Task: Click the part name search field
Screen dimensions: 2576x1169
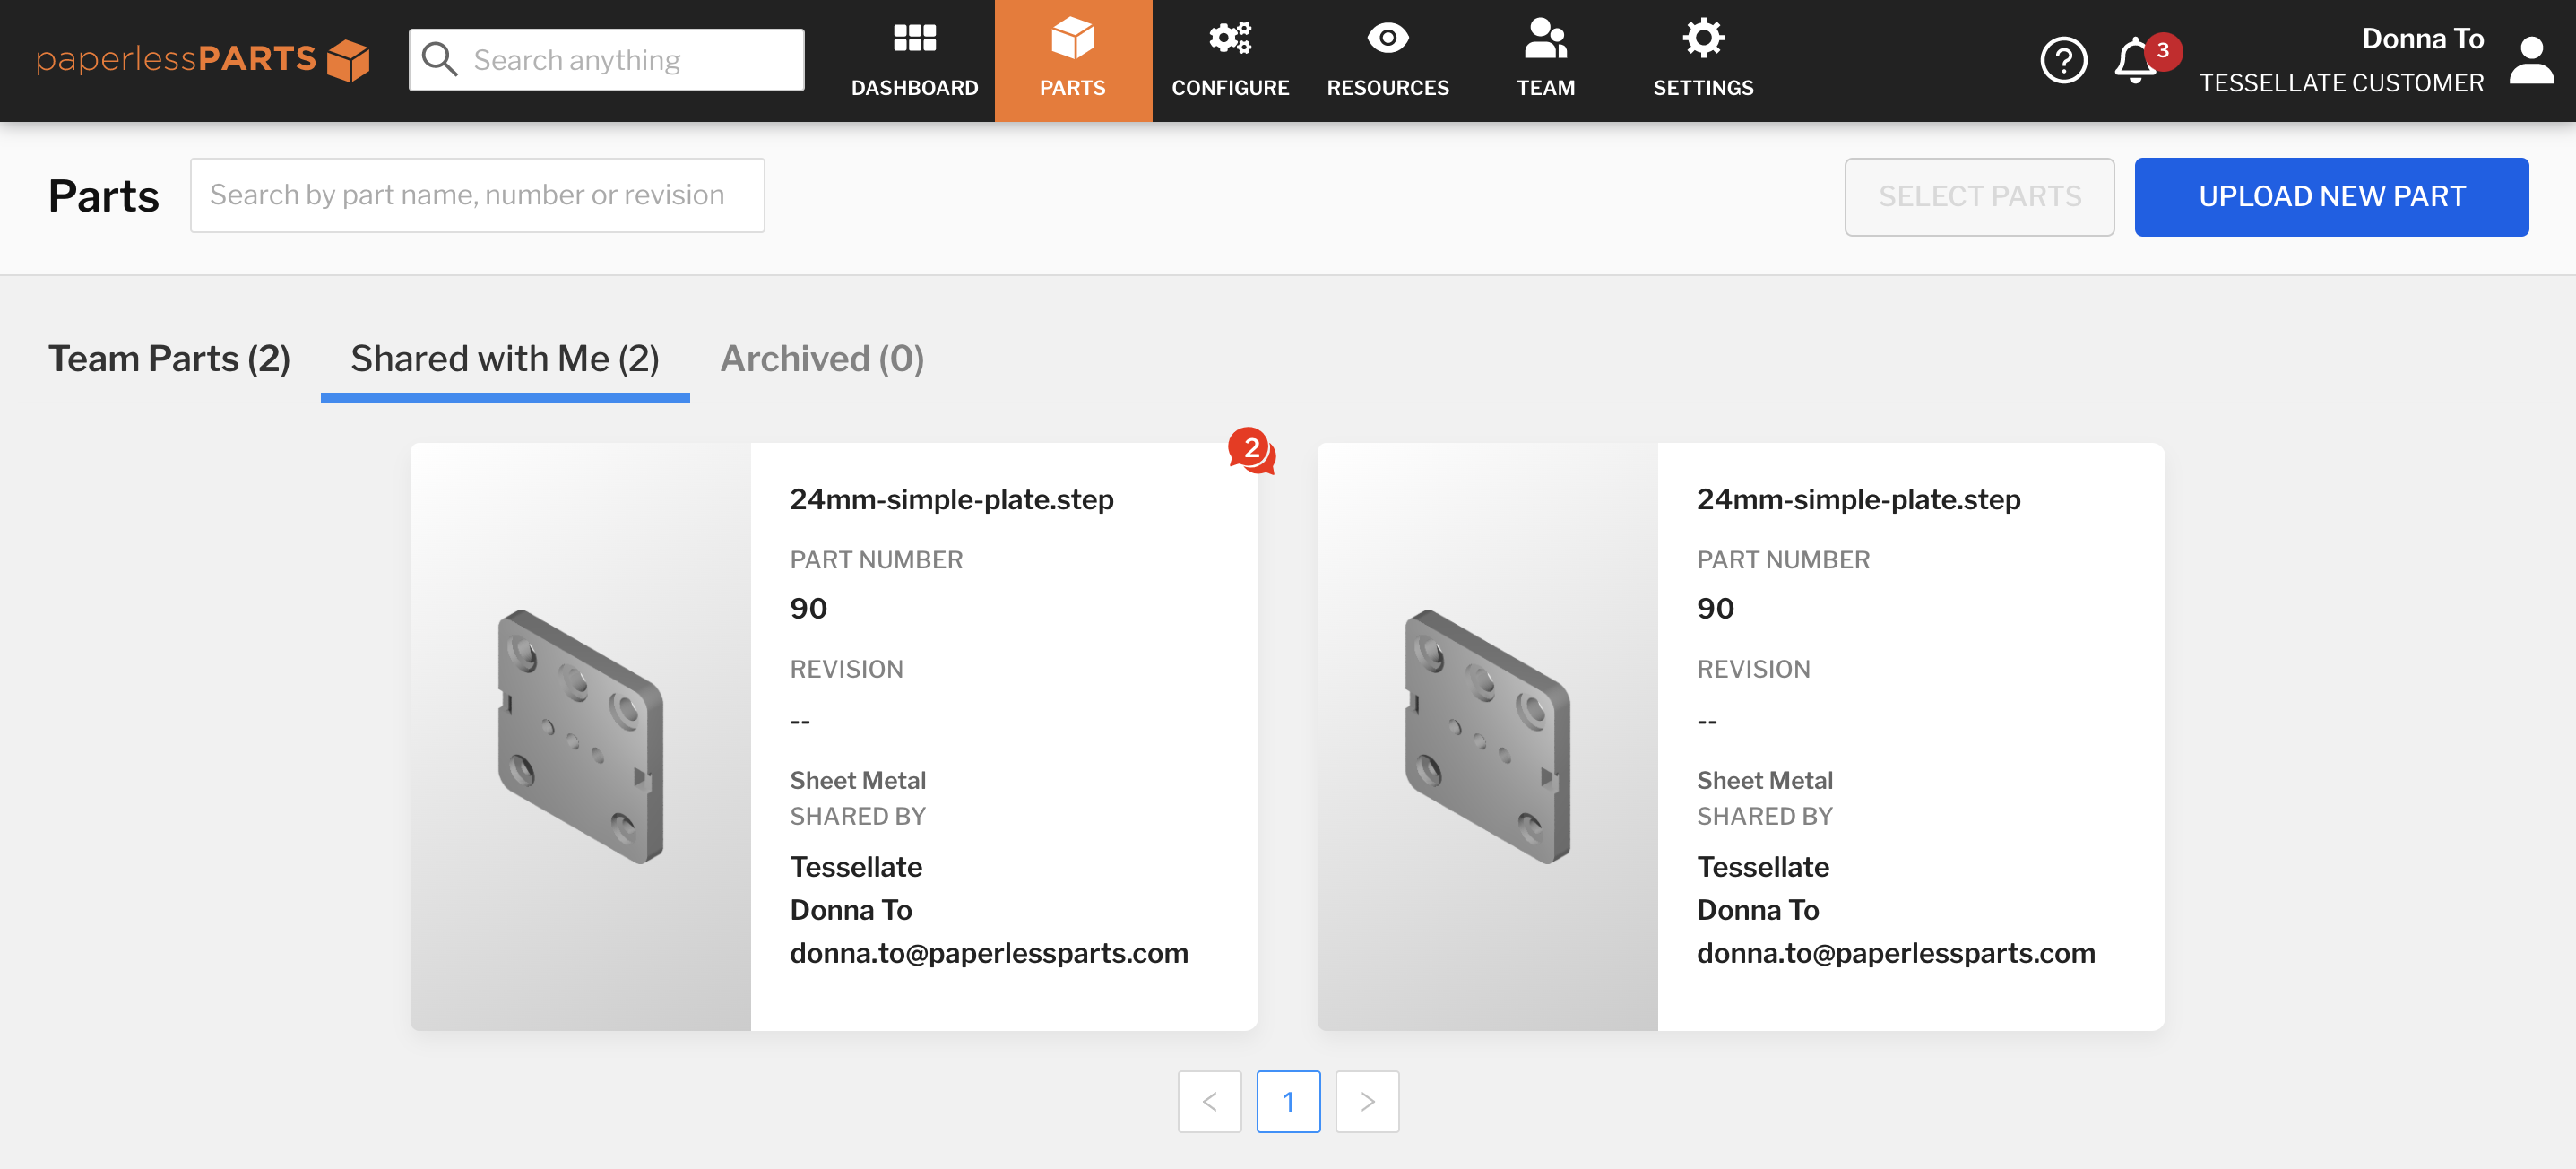Action: [477, 196]
